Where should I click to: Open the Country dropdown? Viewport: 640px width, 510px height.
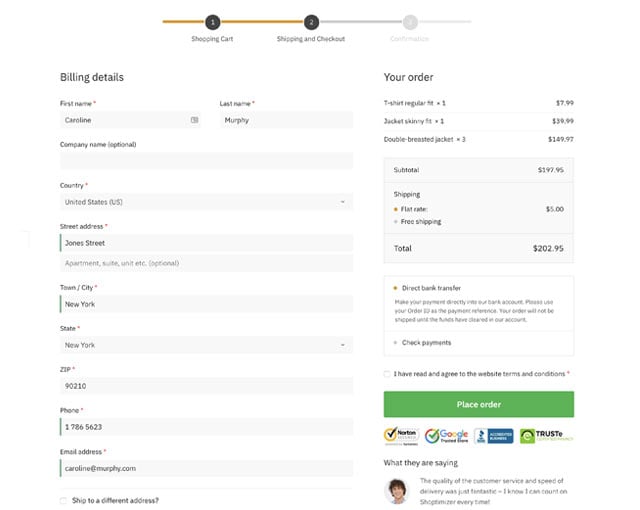click(x=207, y=202)
